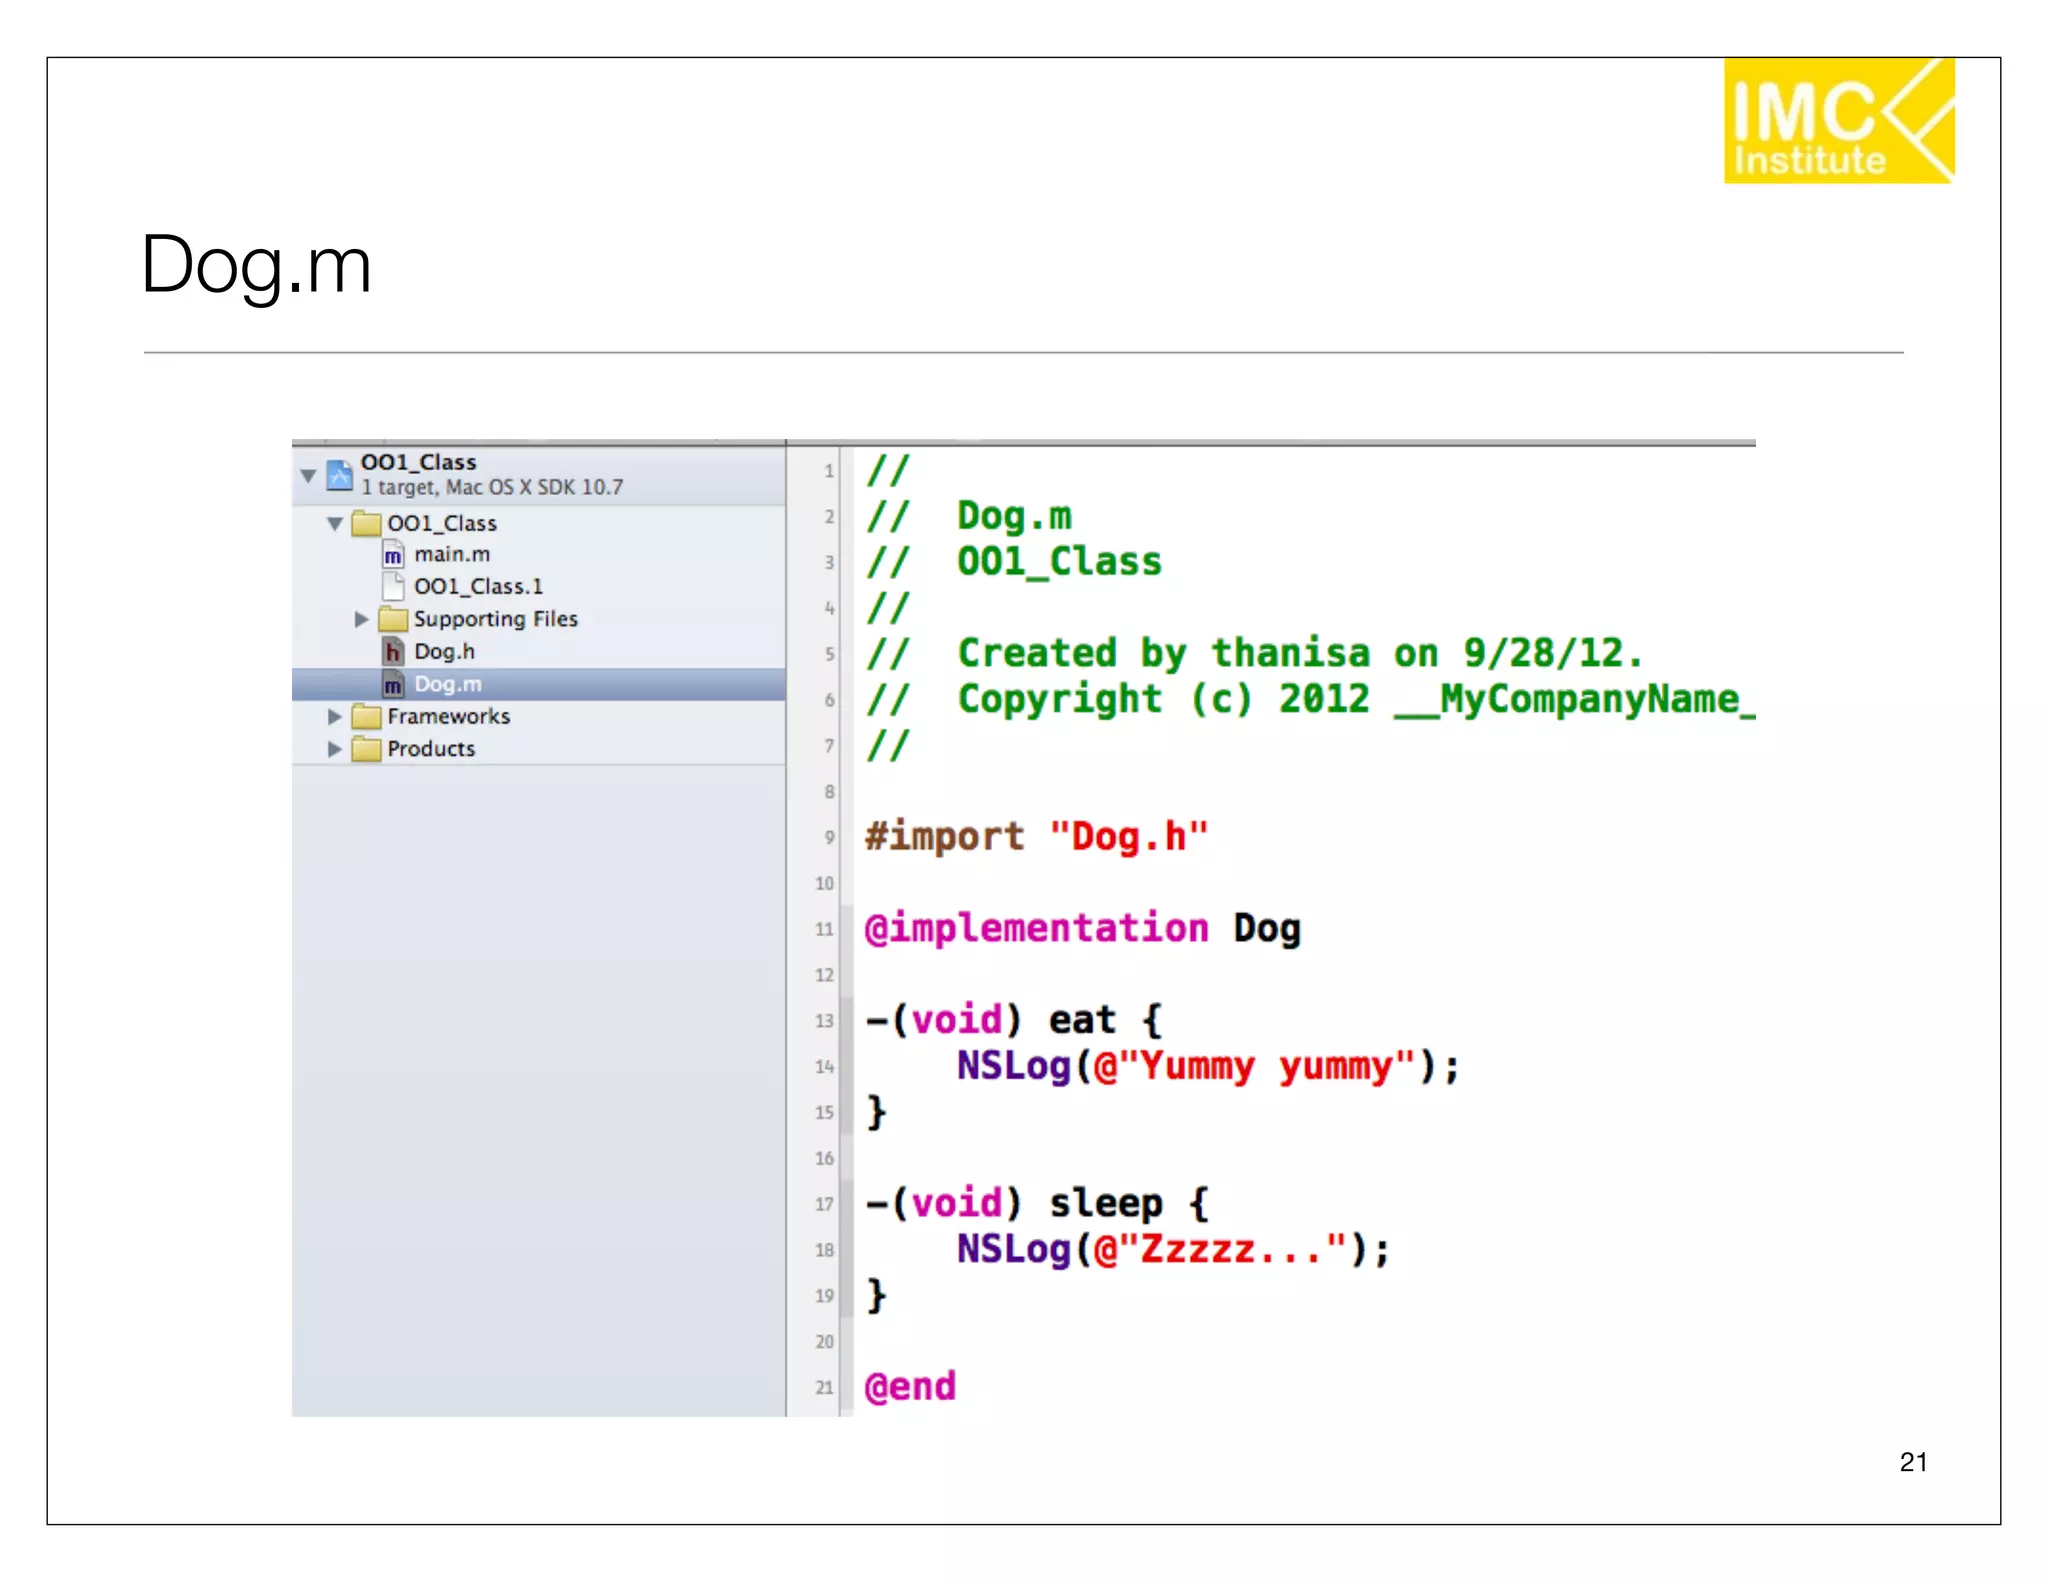The width and height of the screenshot is (2048, 1582).
Task: Select the OO1_Class.1 file entry
Action: pos(478,587)
